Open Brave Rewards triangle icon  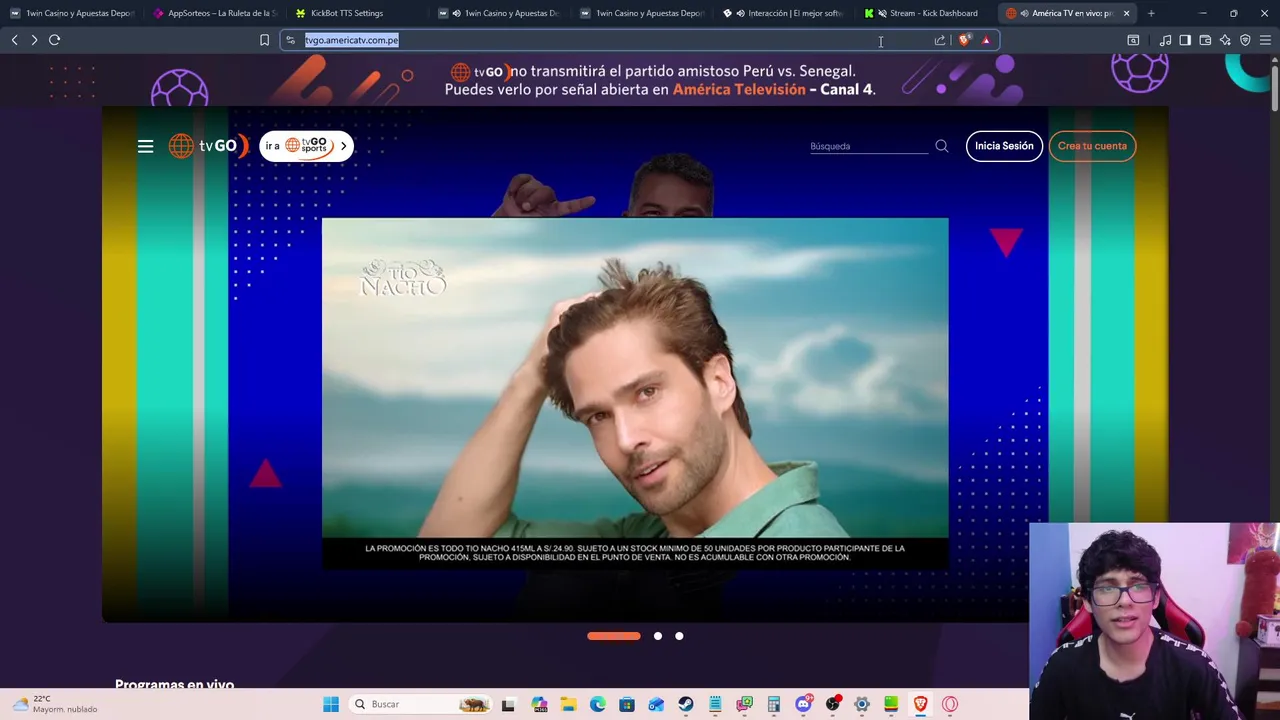pyautogui.click(x=986, y=40)
